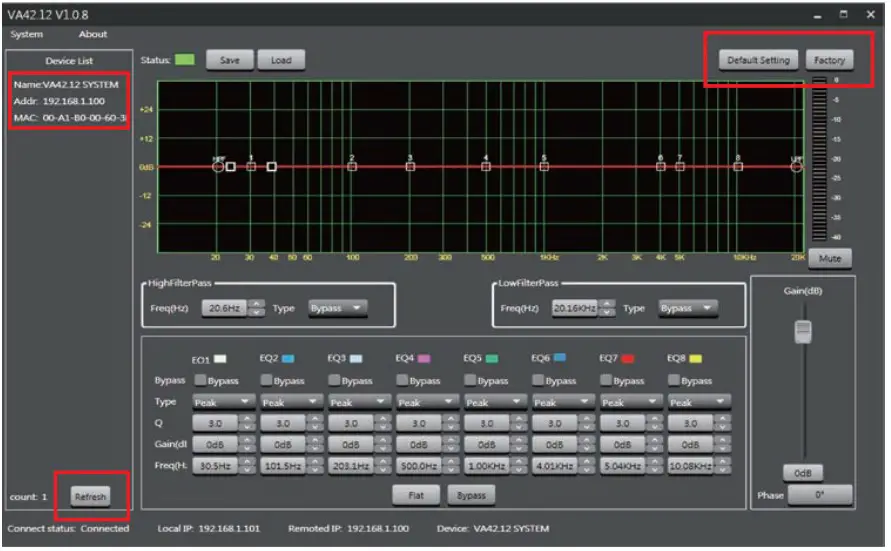The image size is (891, 551).
Task: Click the EQ8 frequency field 10.08KHz
Action: pyautogui.click(x=690, y=466)
